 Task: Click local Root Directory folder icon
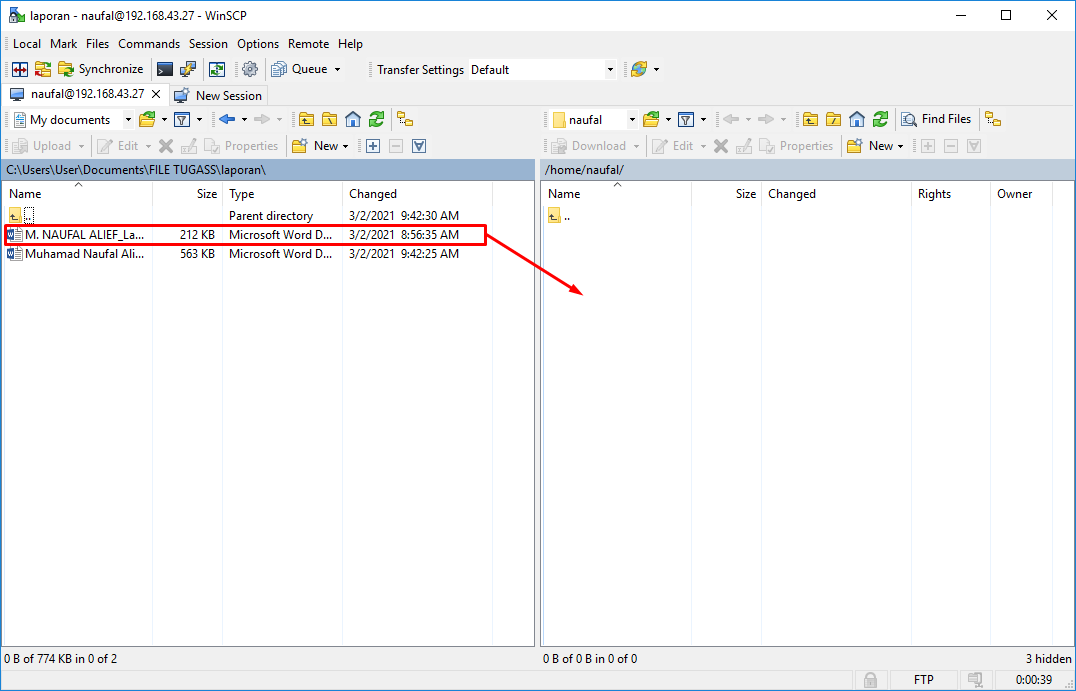(x=329, y=119)
